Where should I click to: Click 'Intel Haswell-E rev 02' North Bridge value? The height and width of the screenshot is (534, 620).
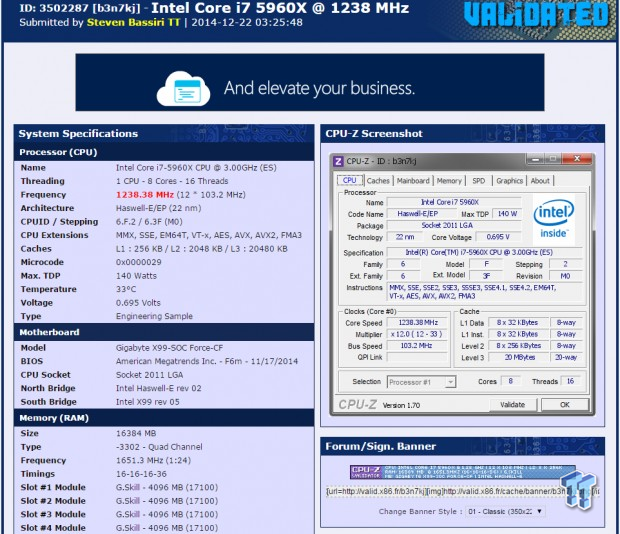pyautogui.click(x=159, y=388)
